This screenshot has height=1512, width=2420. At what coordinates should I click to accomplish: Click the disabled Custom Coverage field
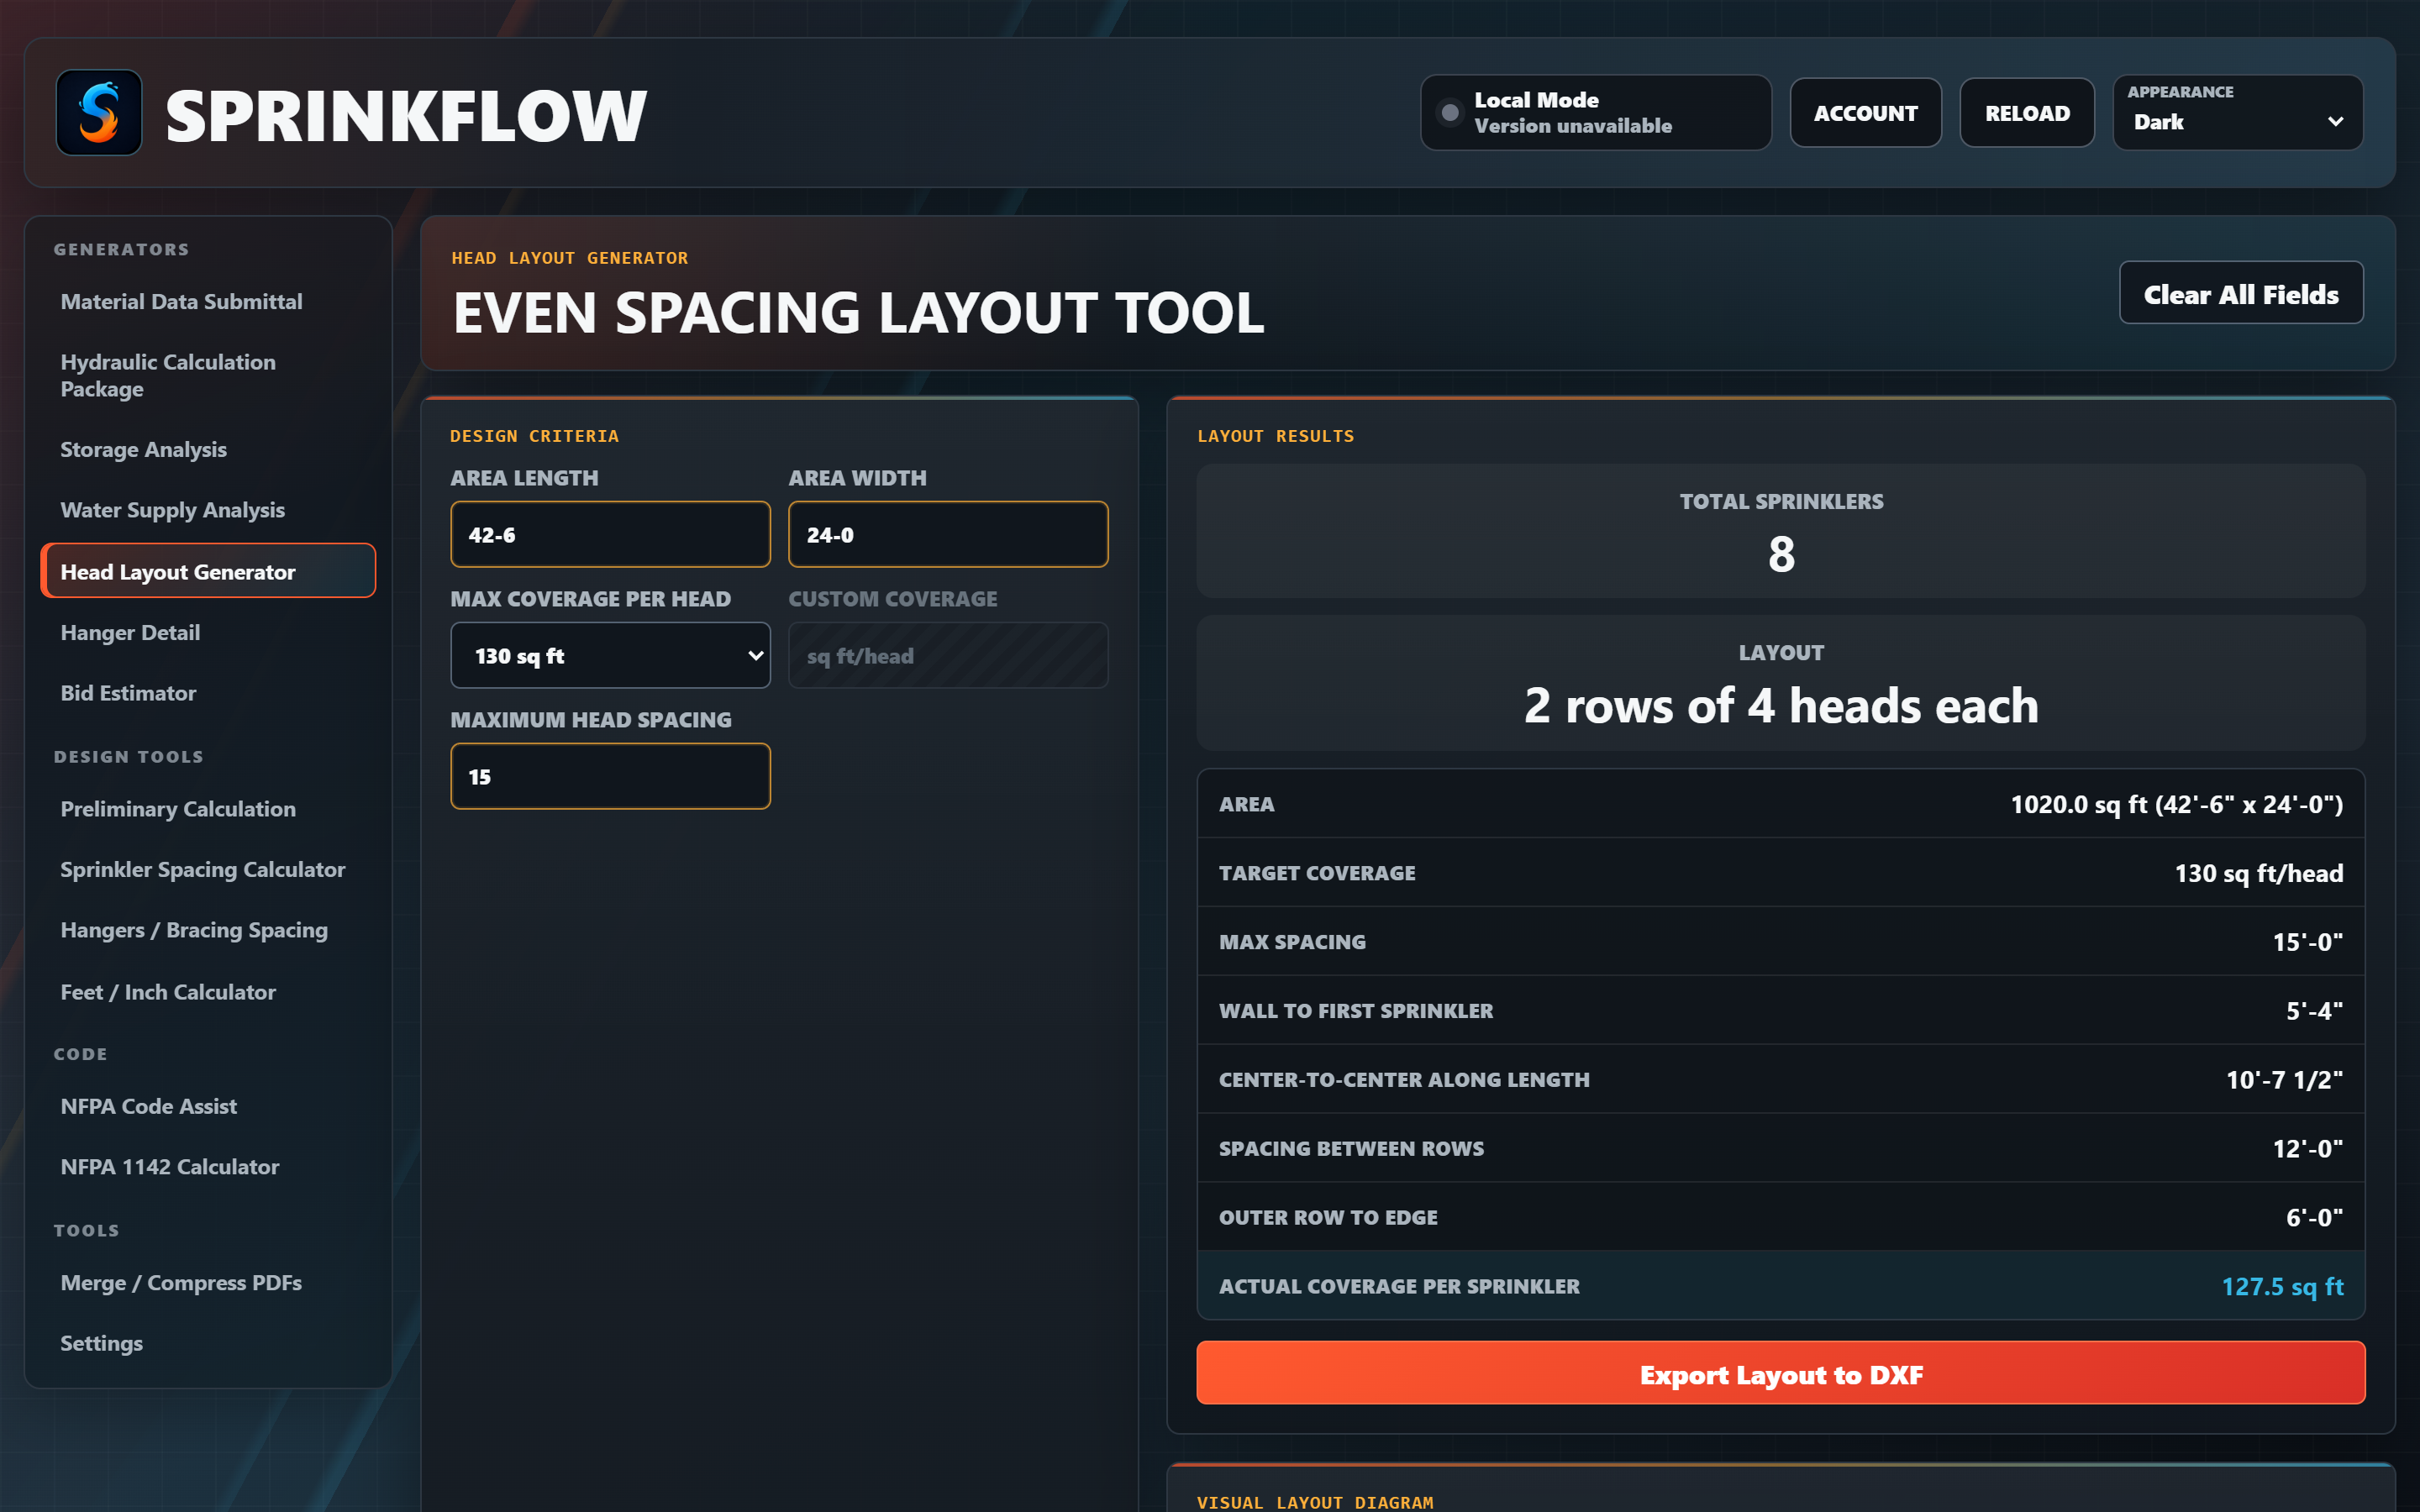click(948, 656)
